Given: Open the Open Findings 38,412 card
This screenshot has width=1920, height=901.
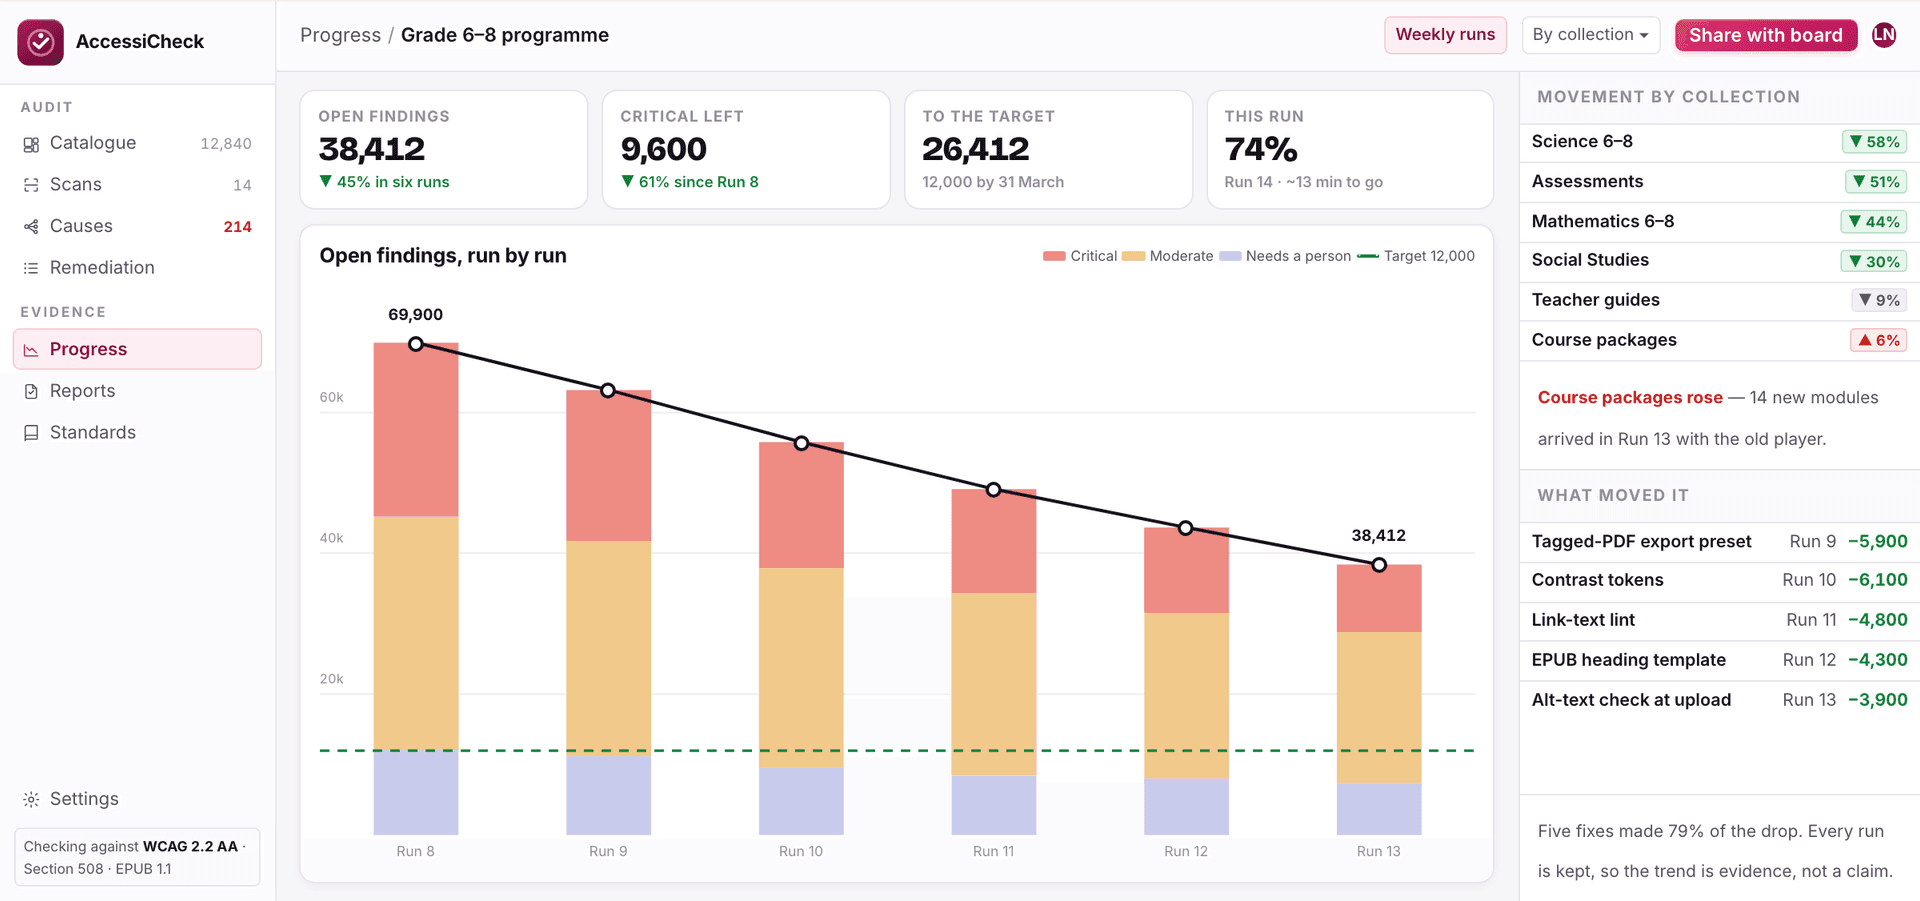Looking at the screenshot, I should [444, 150].
